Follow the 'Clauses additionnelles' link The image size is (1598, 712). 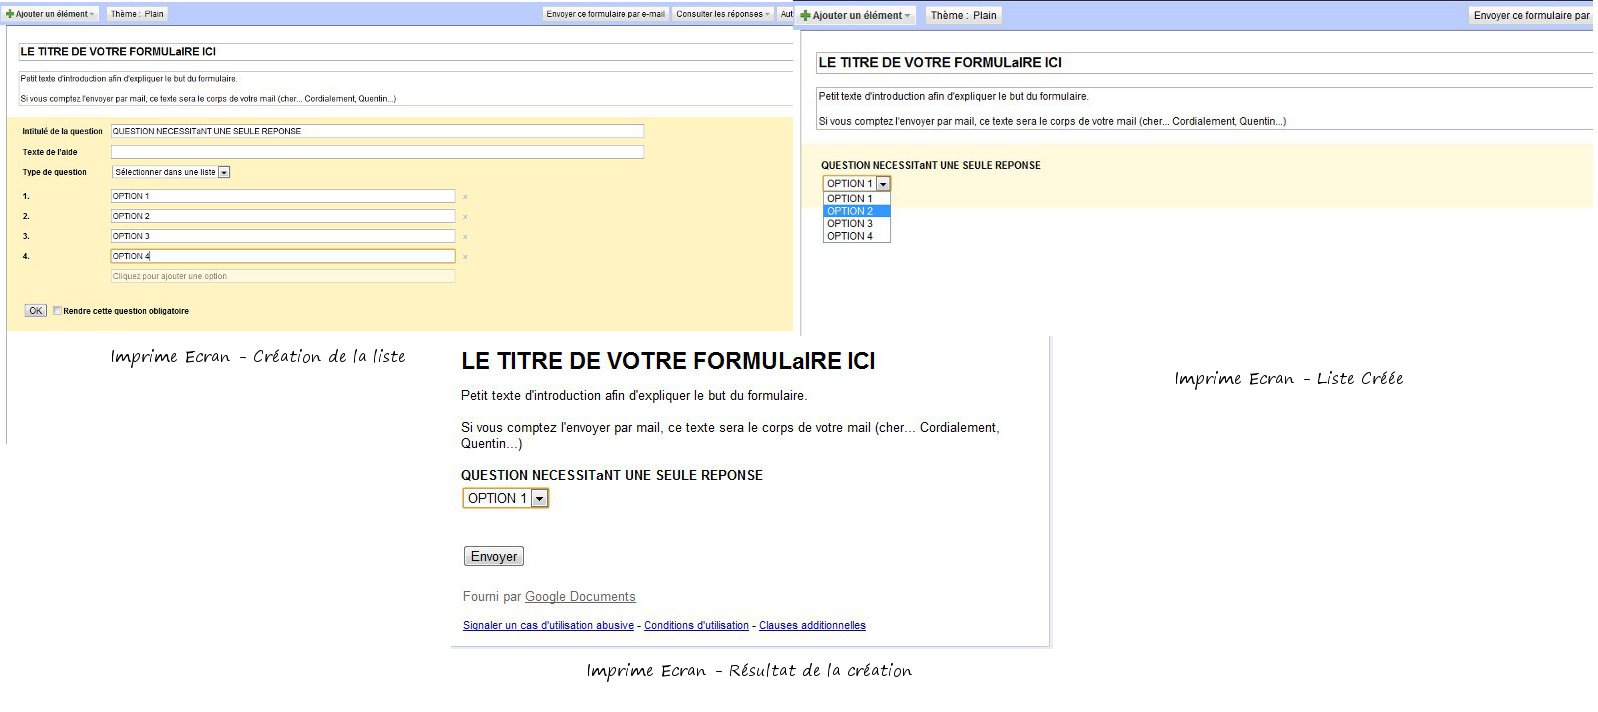click(812, 626)
